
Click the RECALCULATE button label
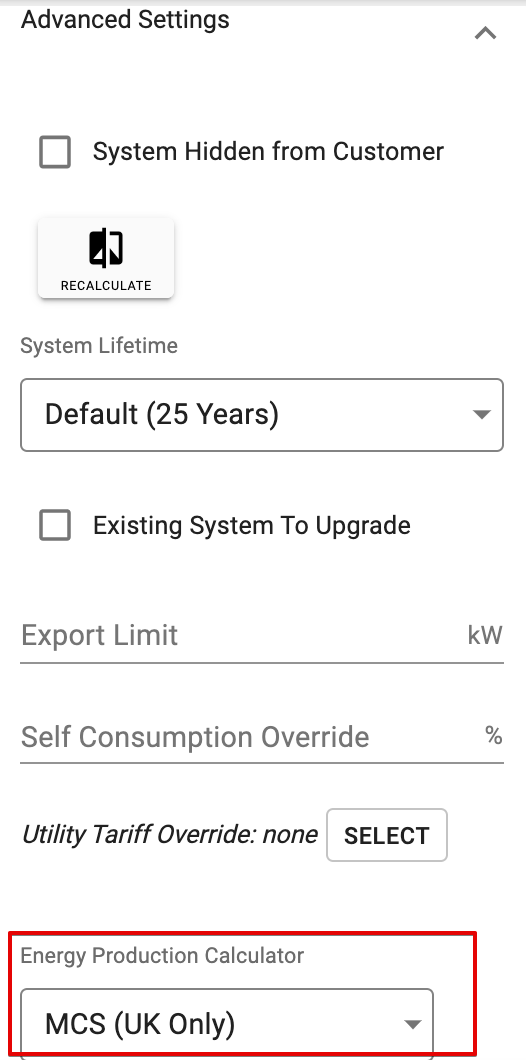tap(106, 285)
